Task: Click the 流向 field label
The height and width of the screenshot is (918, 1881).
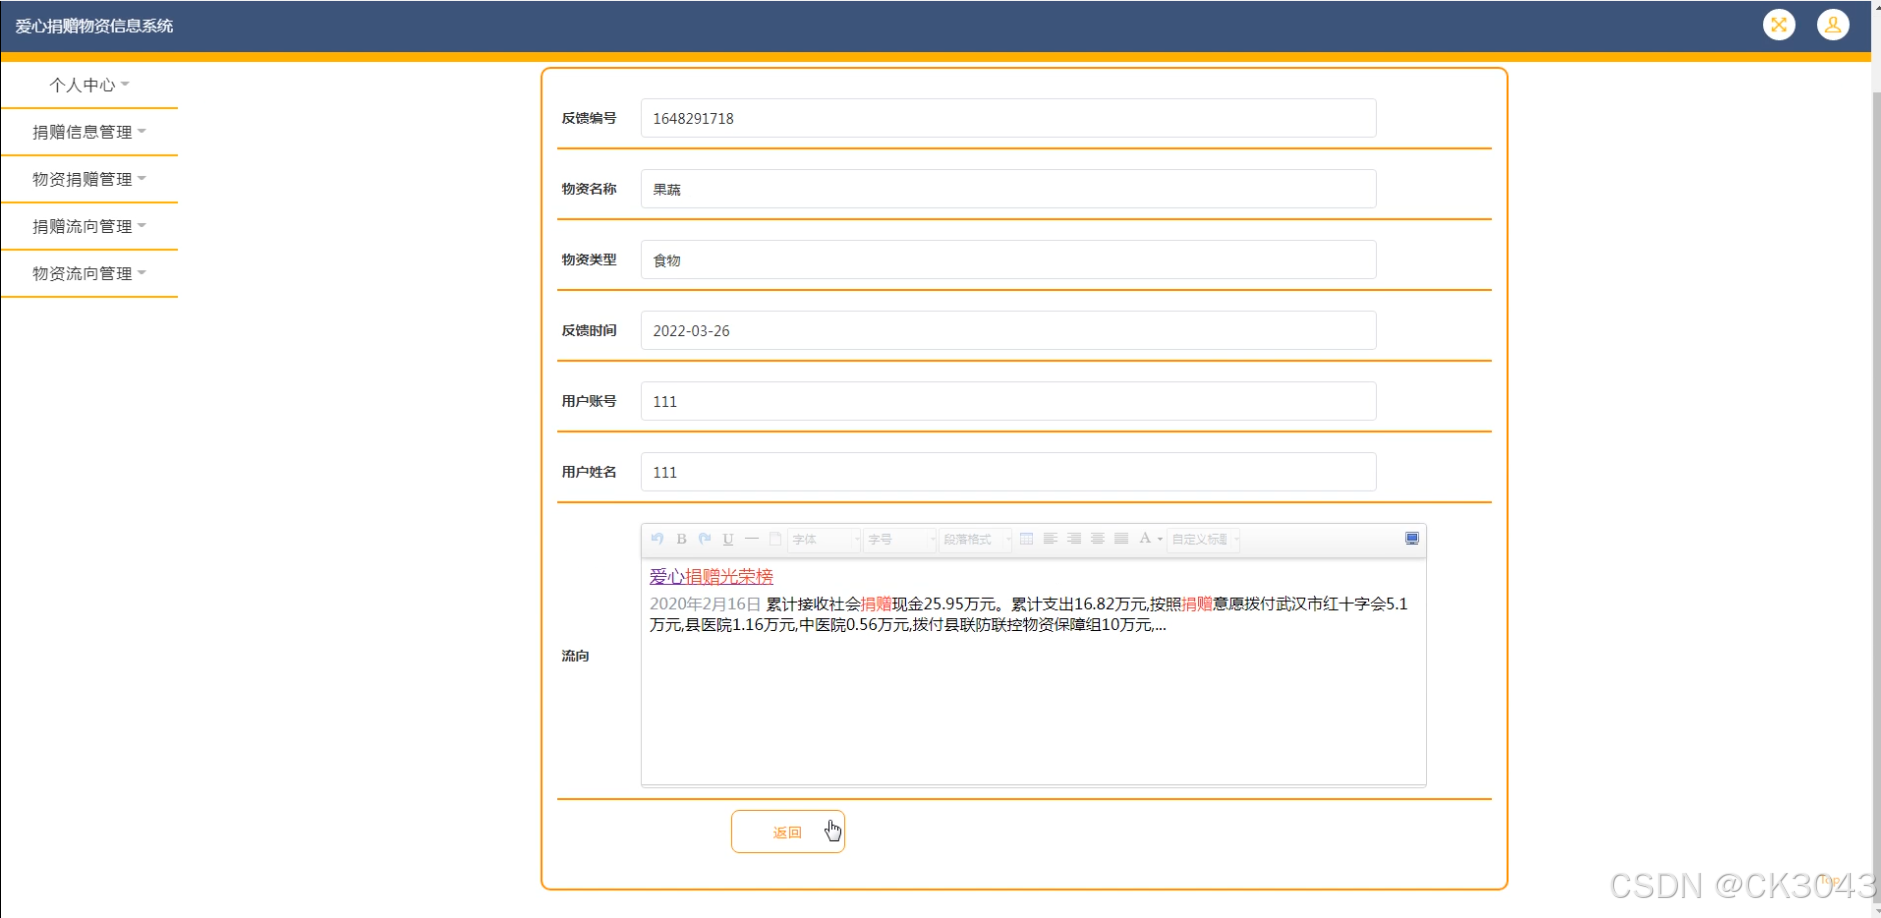Action: 575,656
